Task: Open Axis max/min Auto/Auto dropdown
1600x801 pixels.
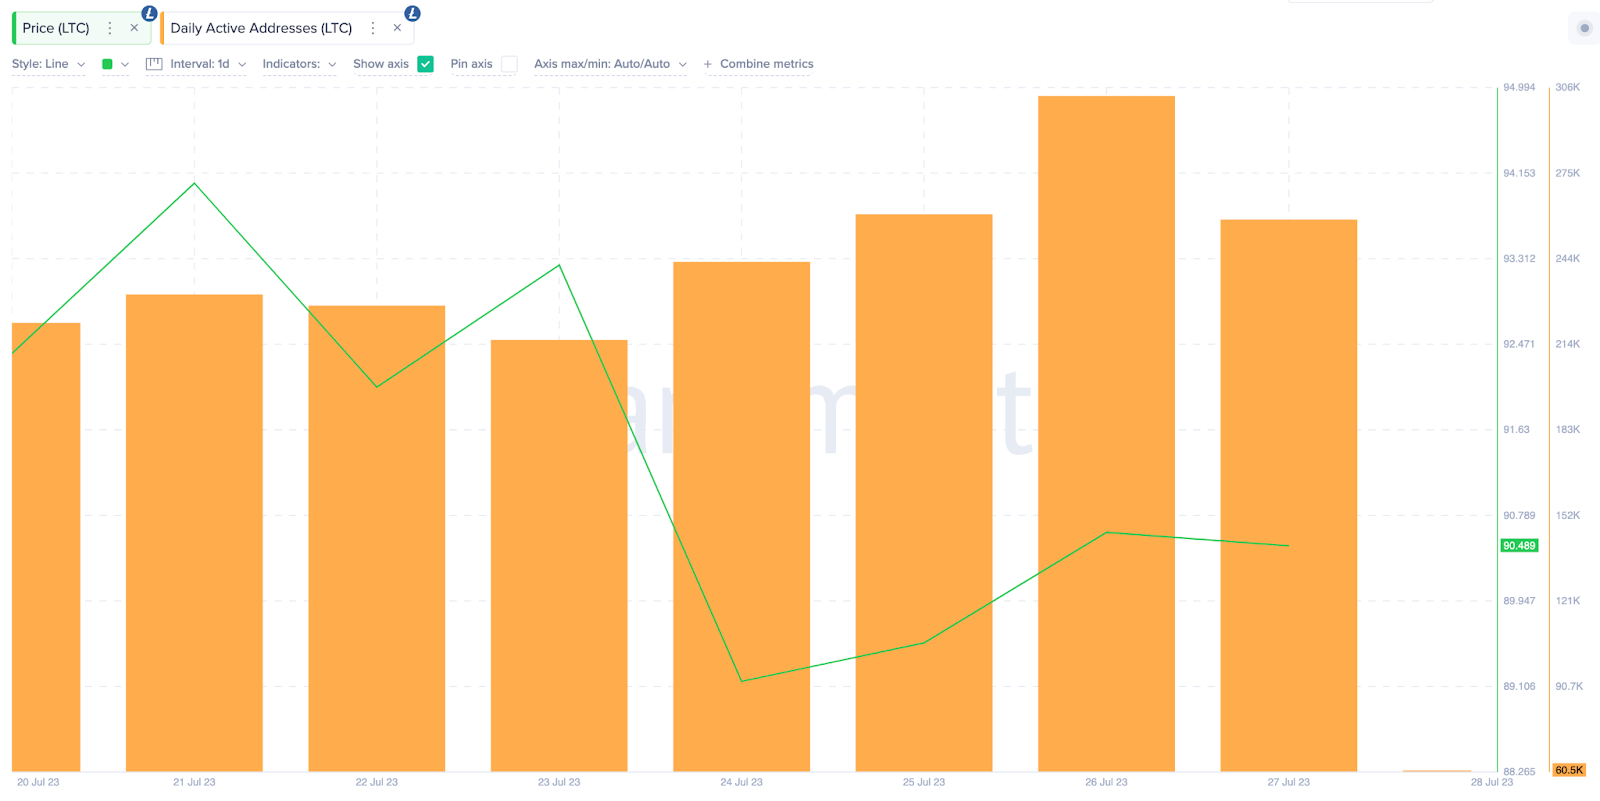Action: coord(610,64)
